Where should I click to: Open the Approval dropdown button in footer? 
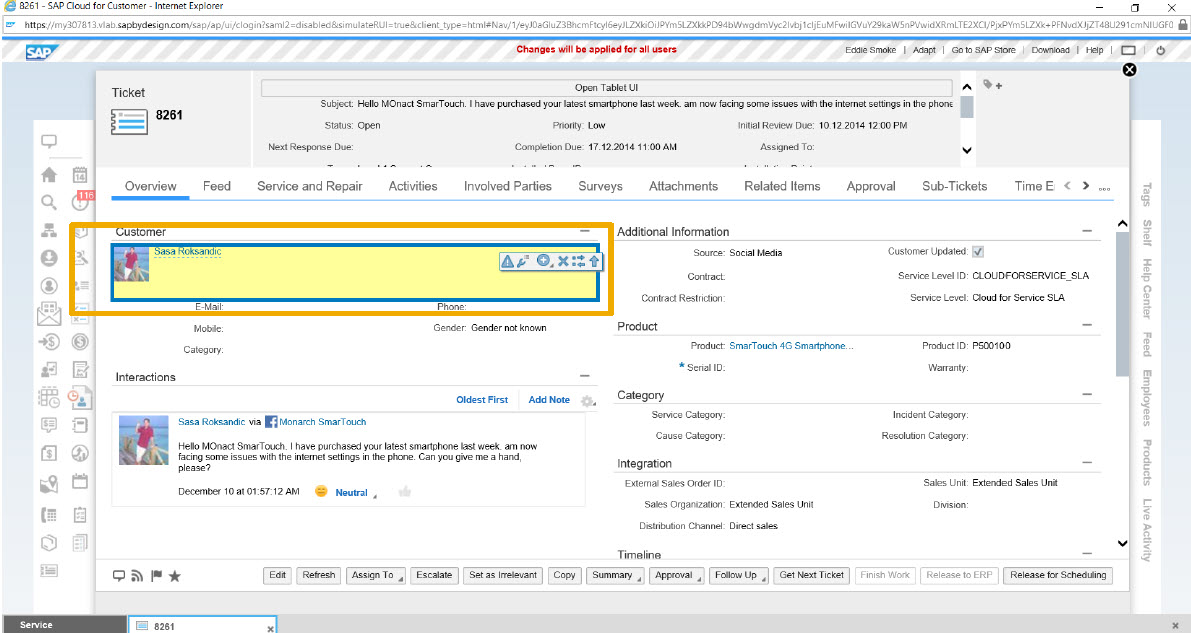677,575
